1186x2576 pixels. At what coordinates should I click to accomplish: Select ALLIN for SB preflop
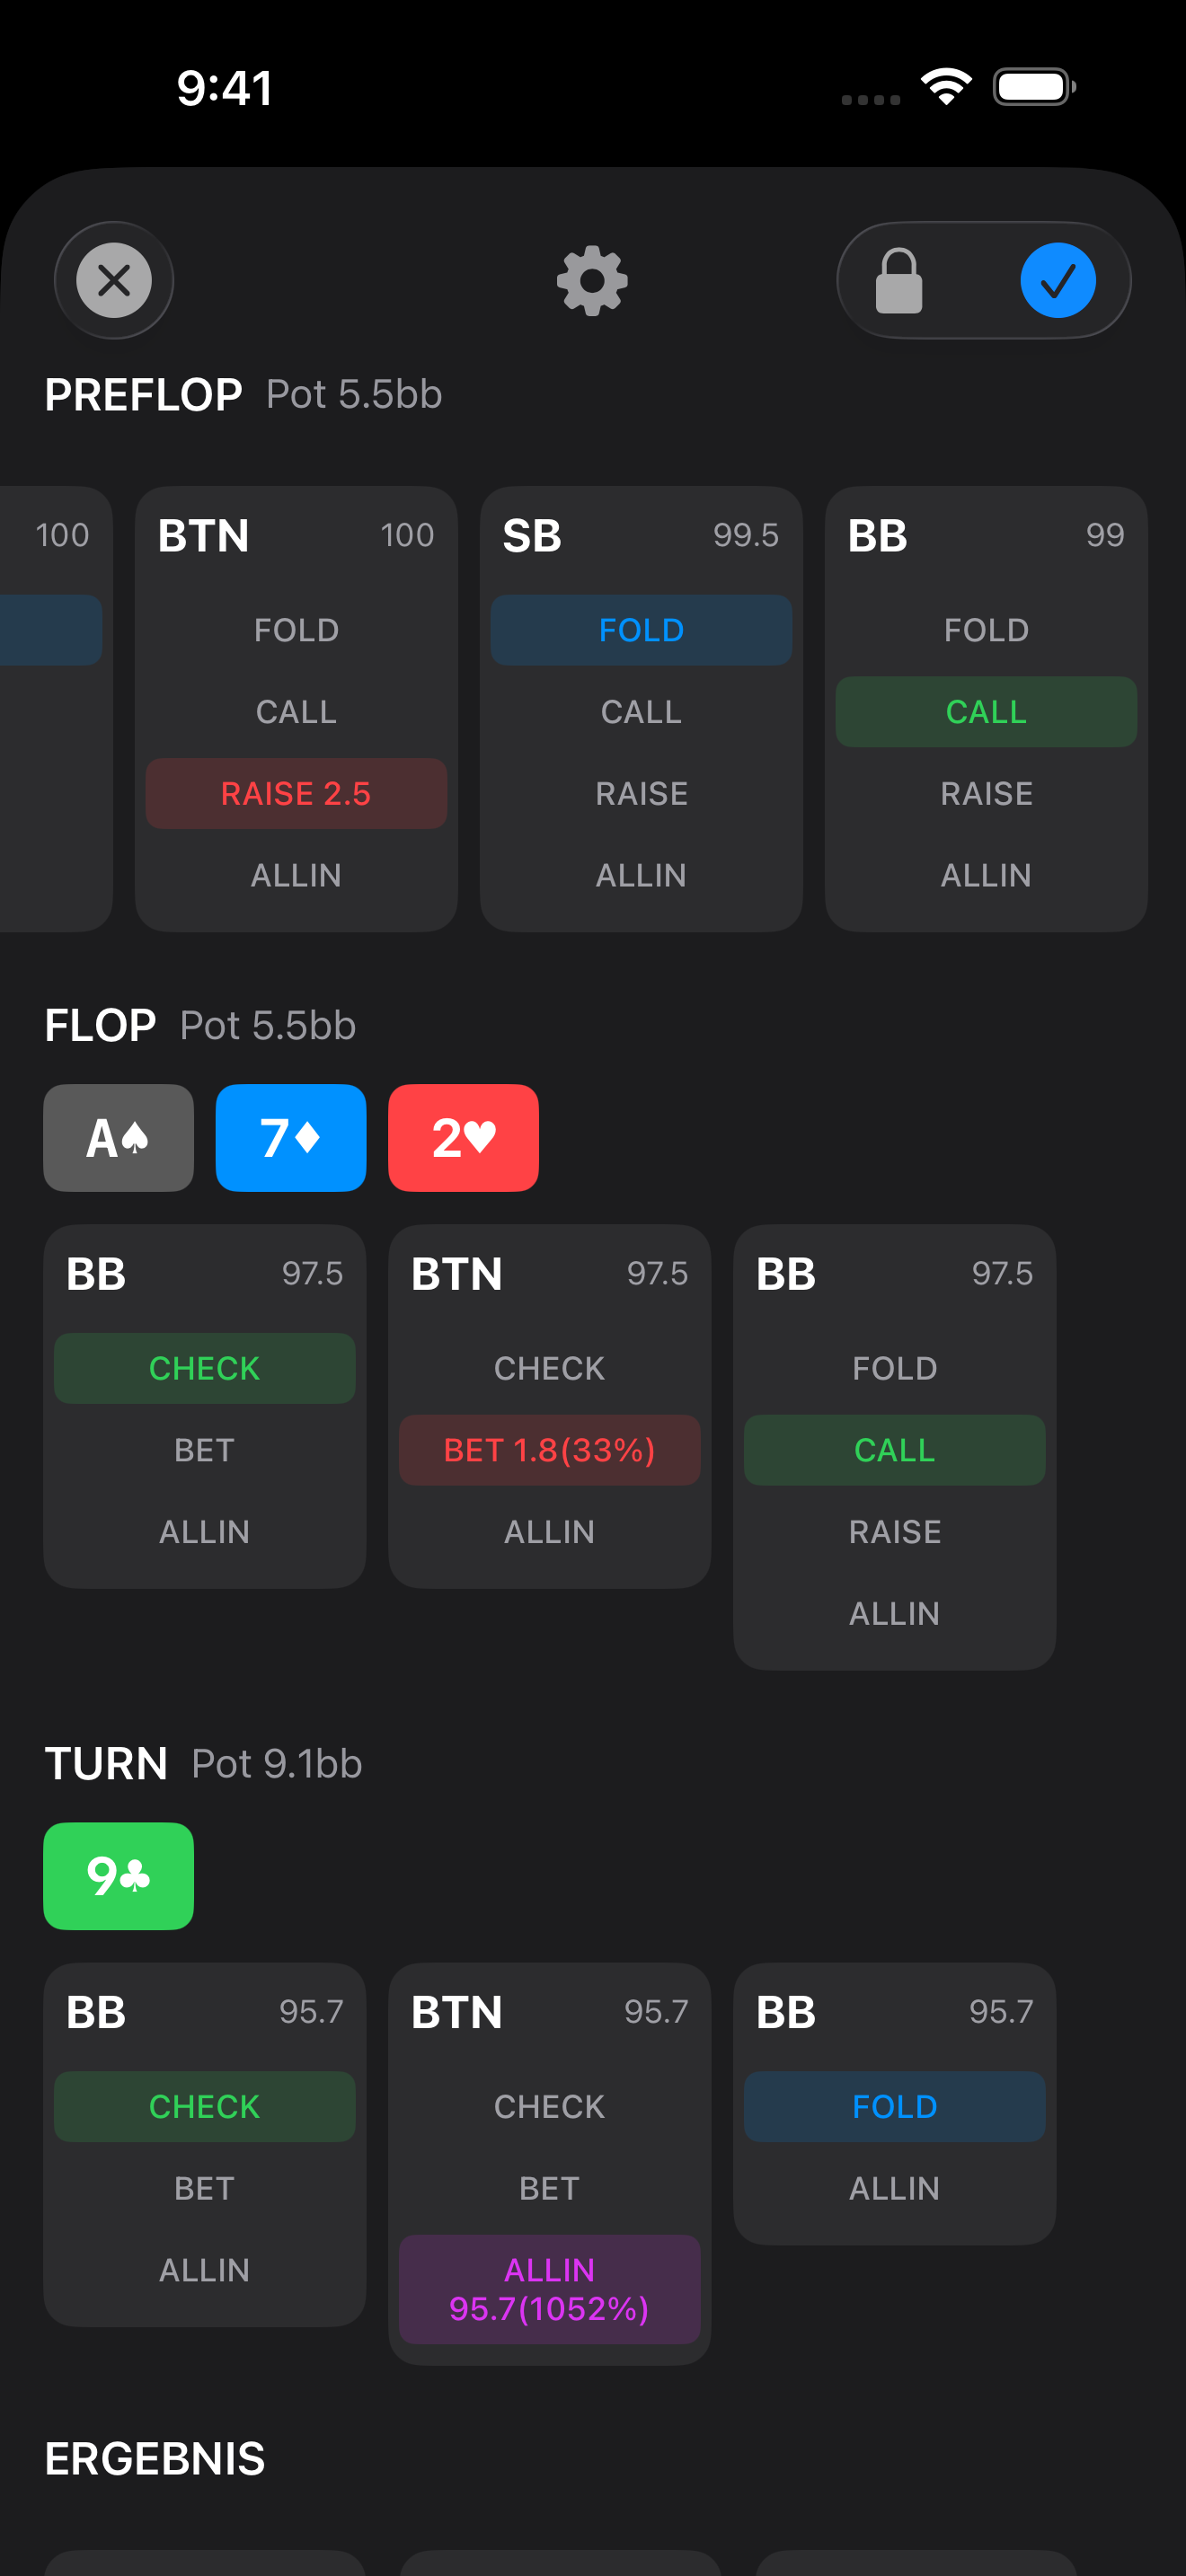(641, 875)
